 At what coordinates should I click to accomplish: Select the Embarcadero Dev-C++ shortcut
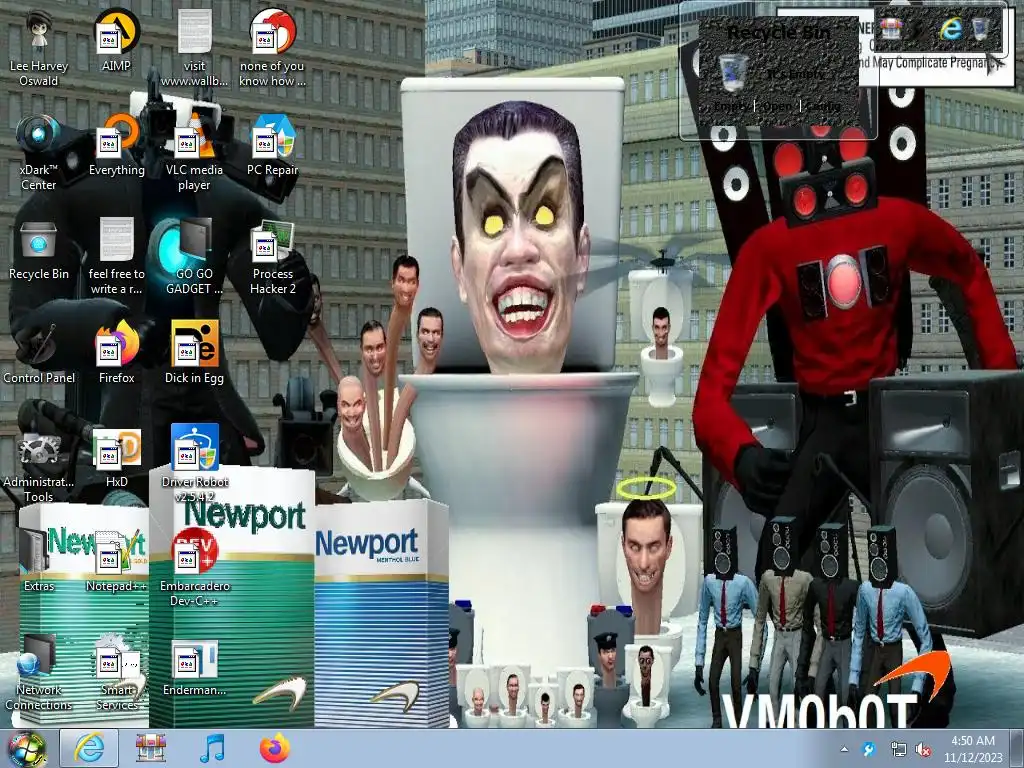click(194, 568)
